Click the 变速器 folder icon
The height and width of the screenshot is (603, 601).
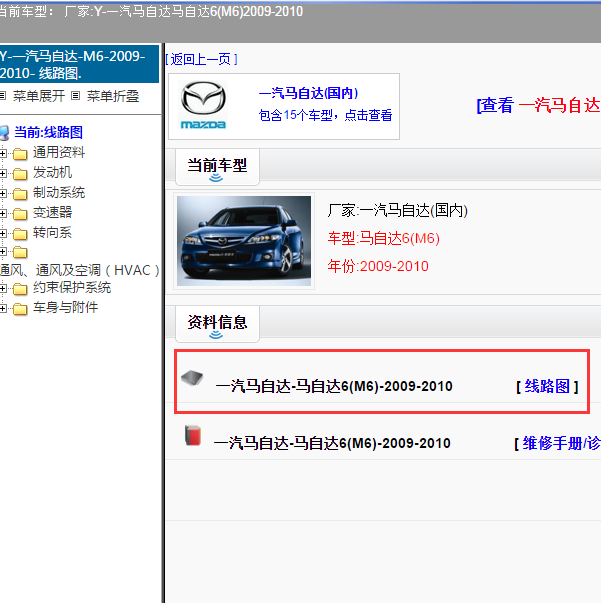20,213
